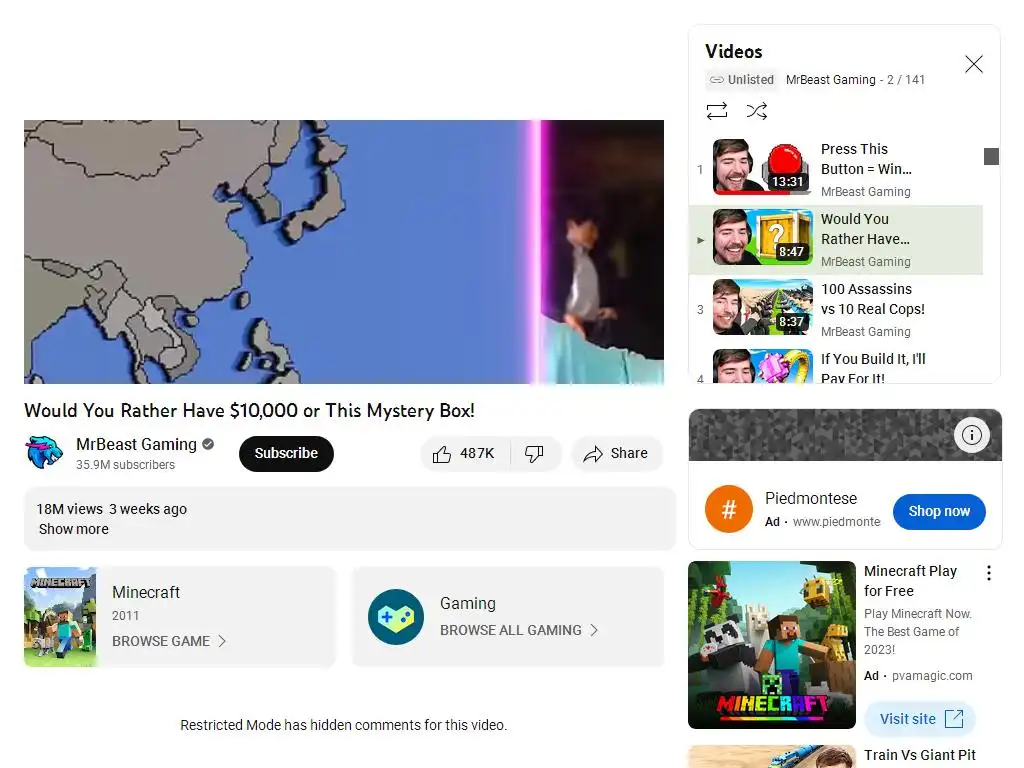Play 100 Assassins vs 10 Real Cops
The image size is (1024, 768).
[x=836, y=310]
